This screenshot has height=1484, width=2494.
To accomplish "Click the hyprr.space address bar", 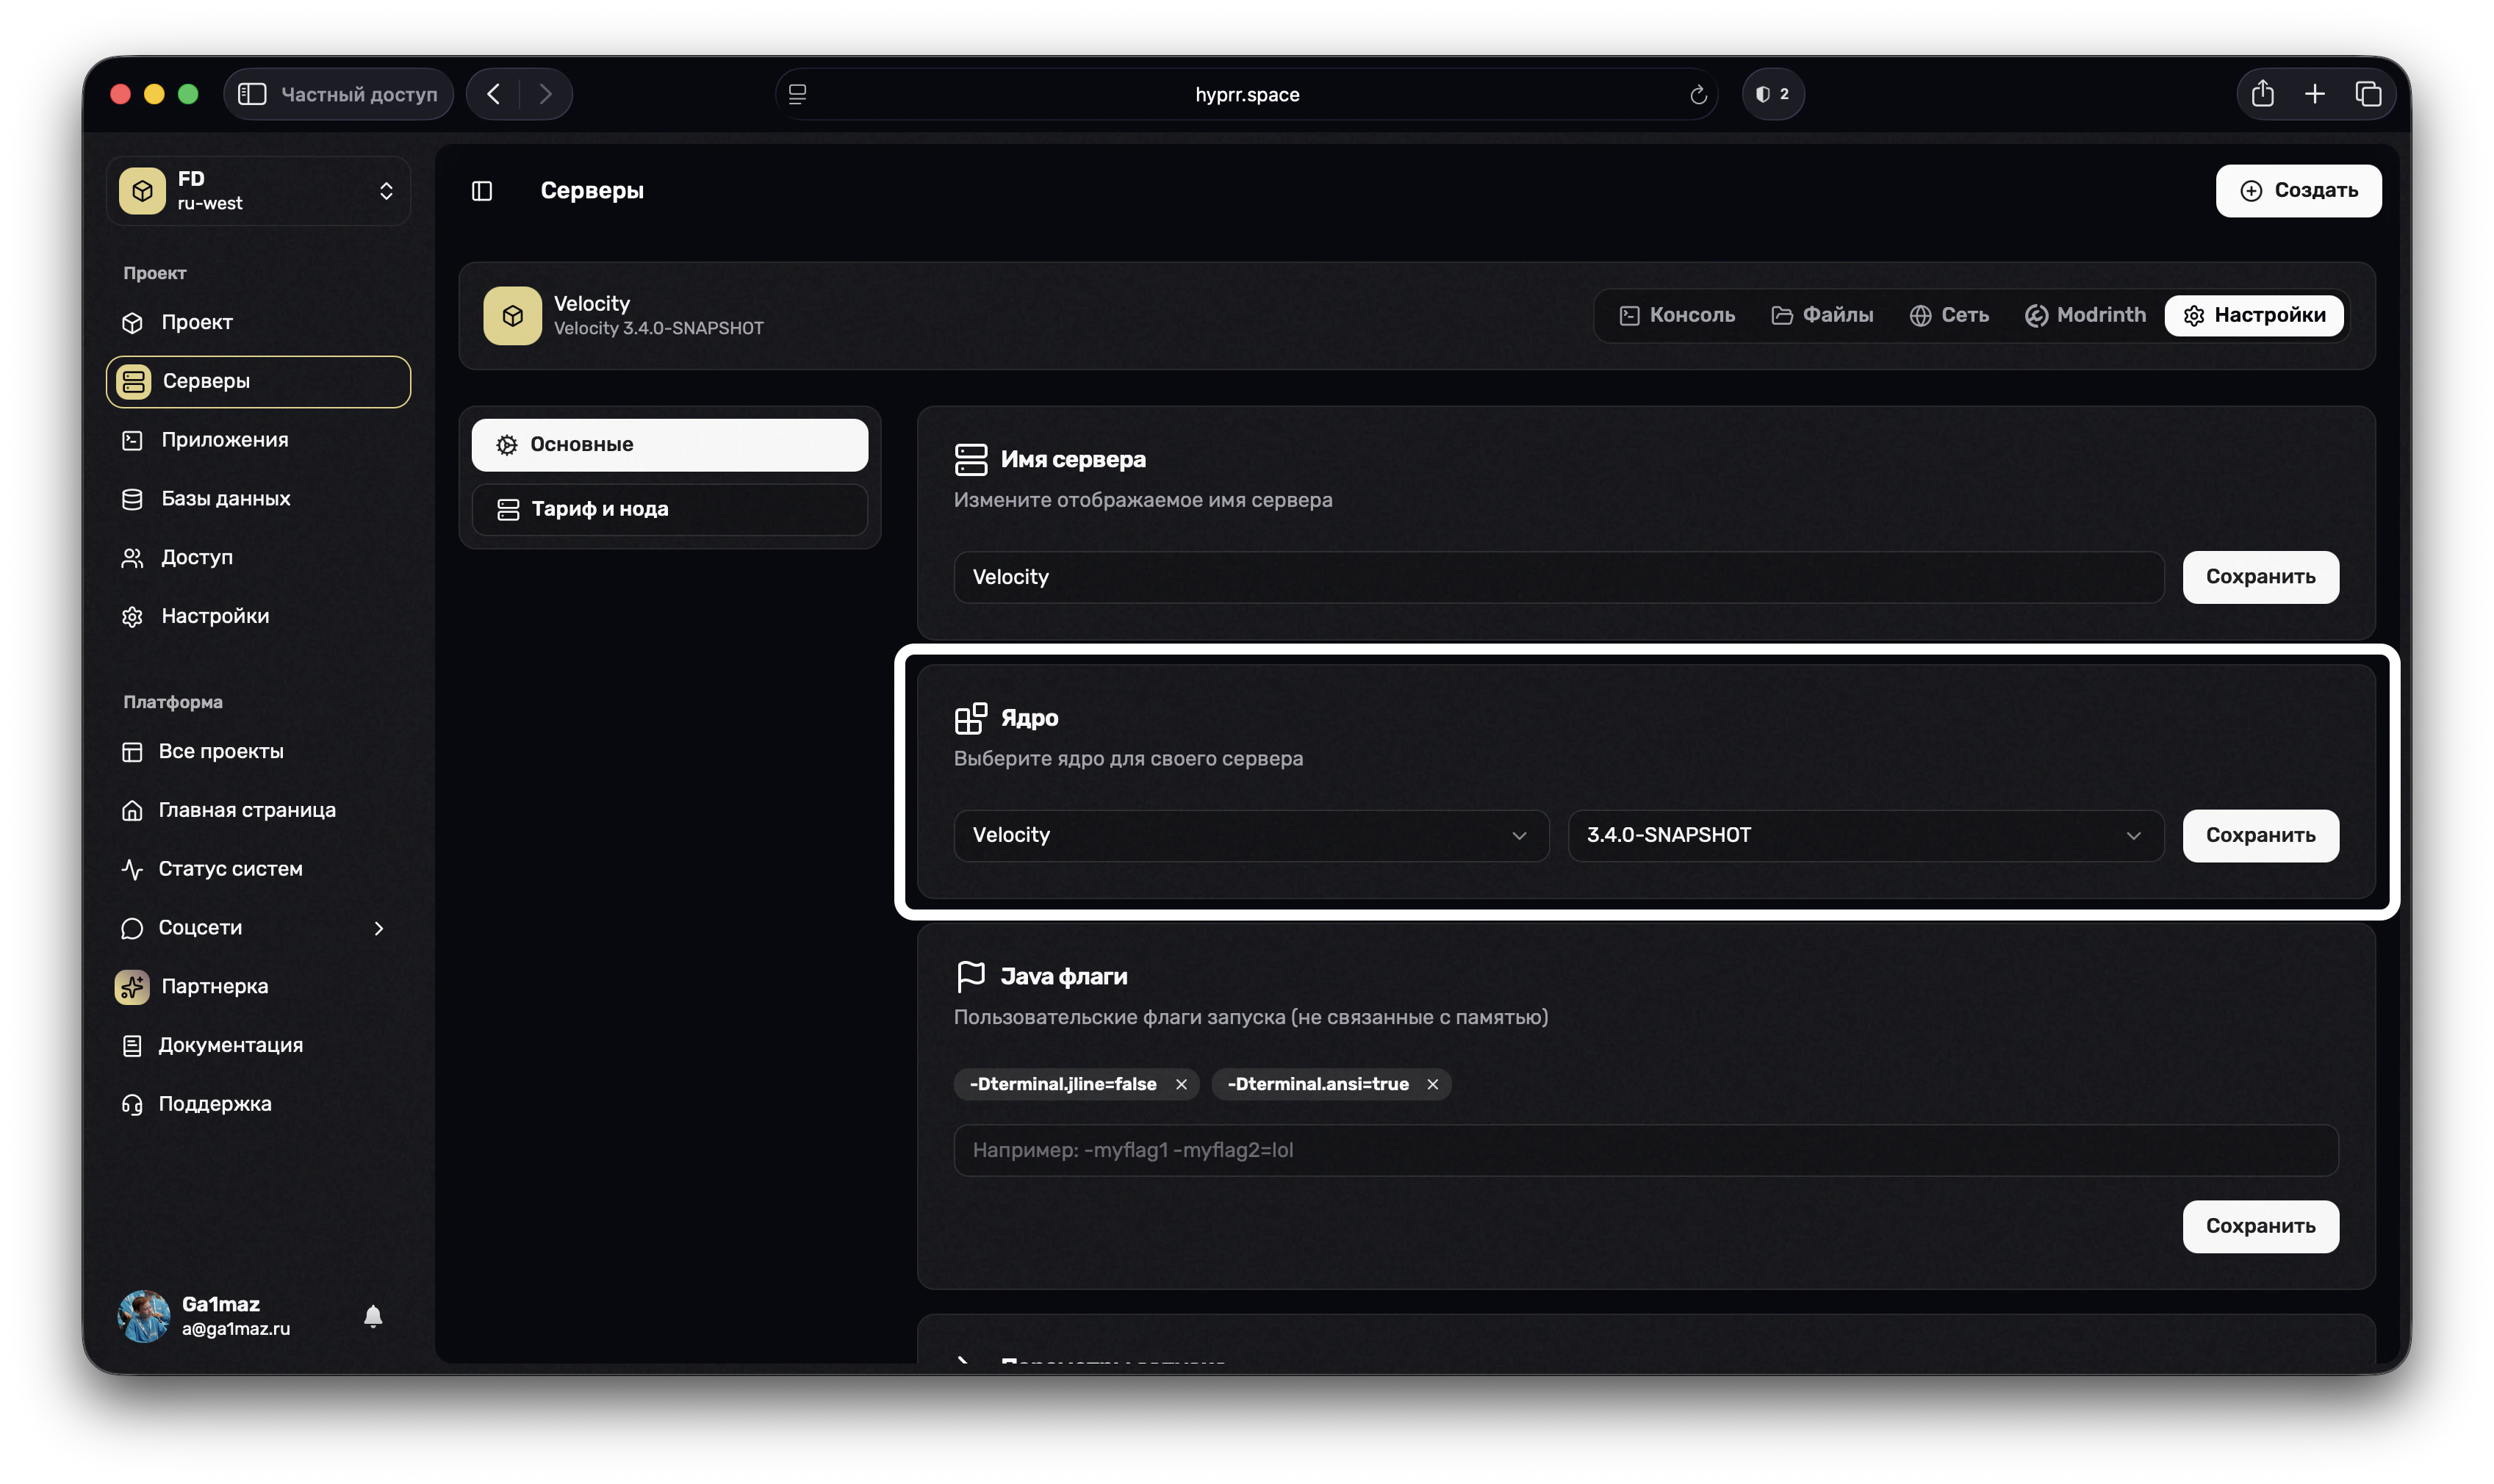I will coord(1246,94).
